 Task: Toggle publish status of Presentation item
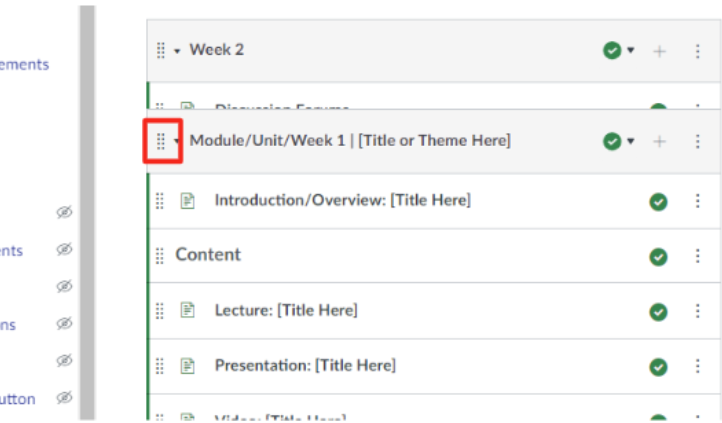(658, 366)
